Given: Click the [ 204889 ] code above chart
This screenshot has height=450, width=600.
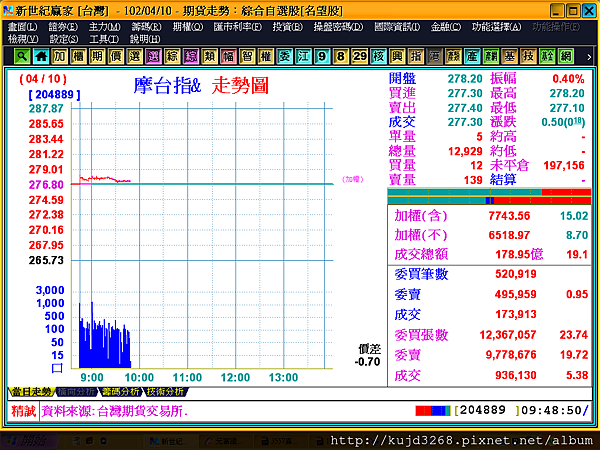Looking at the screenshot, I should click(x=54, y=95).
